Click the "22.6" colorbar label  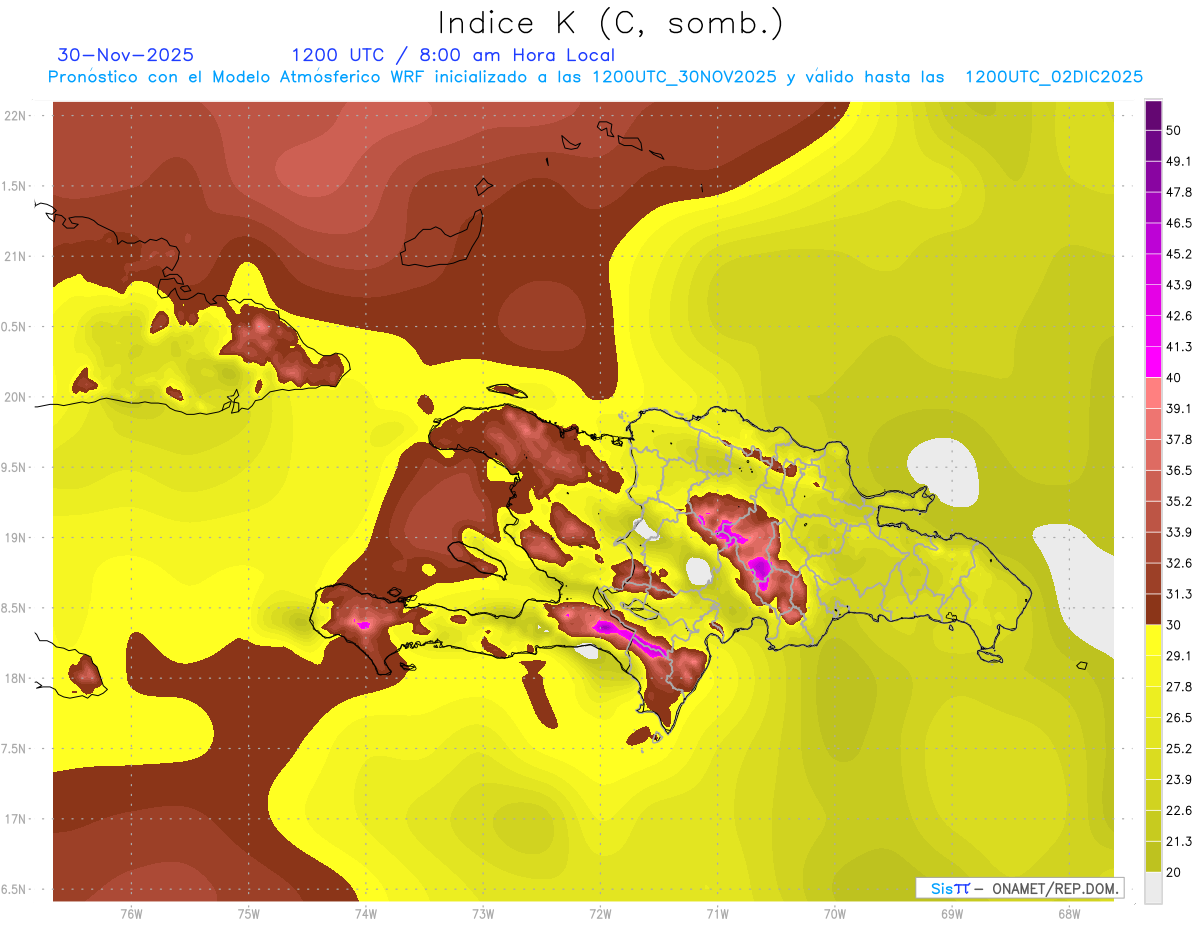(1178, 810)
